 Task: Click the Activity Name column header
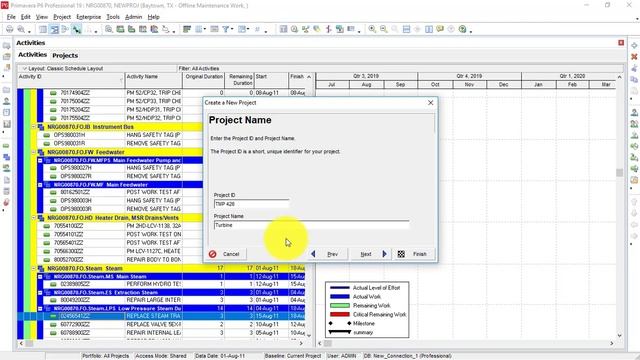153,80
